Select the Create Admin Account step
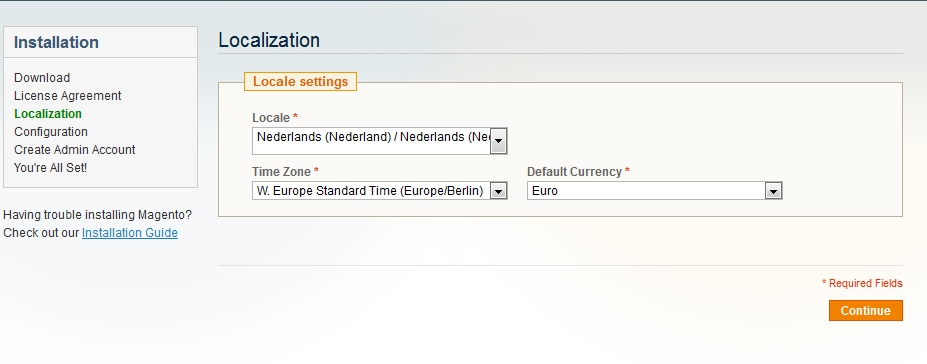This screenshot has width=927, height=364. click(x=74, y=150)
